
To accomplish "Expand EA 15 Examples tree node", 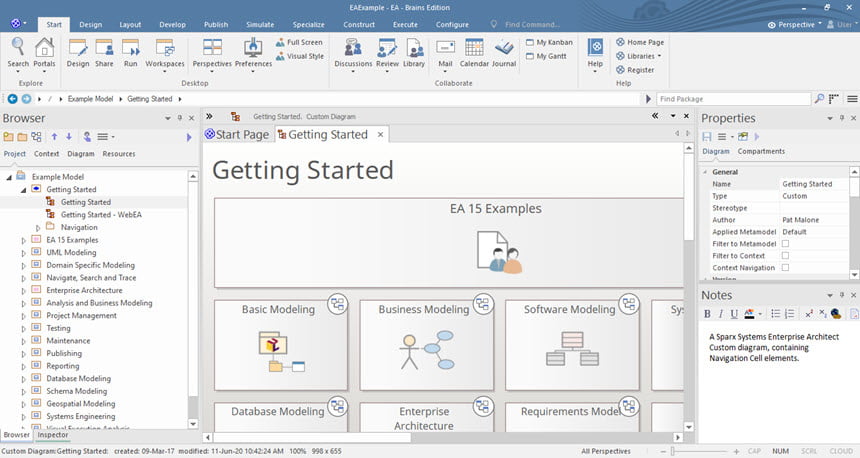I will pos(24,240).
